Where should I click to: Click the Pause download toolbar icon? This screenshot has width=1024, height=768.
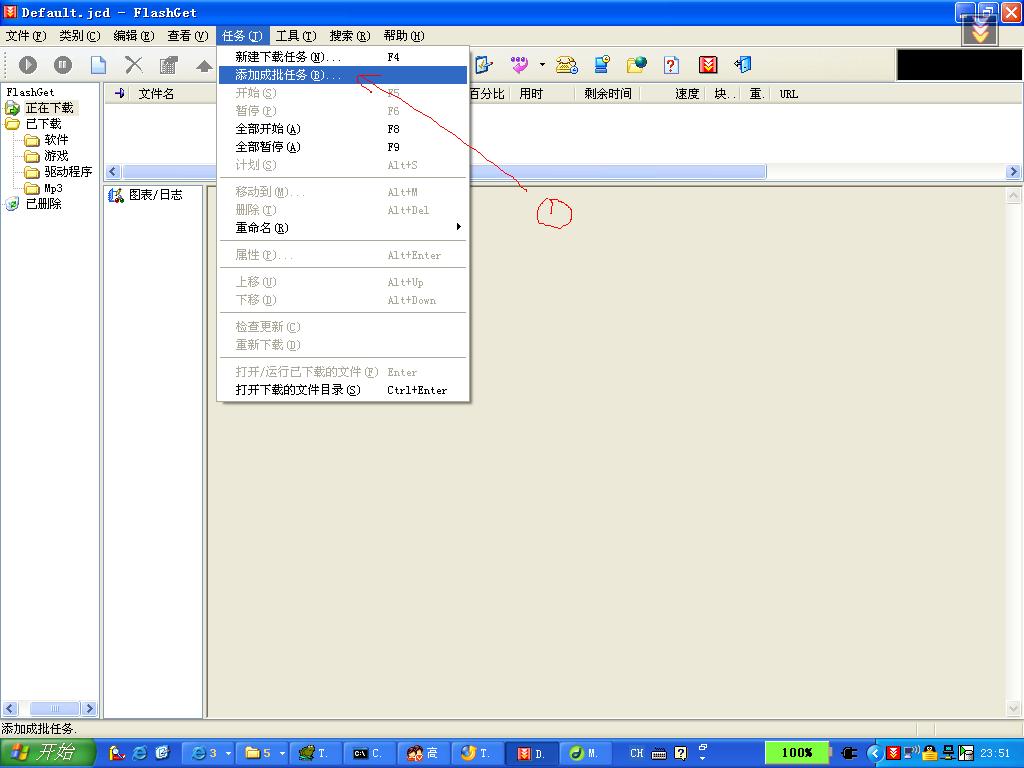tap(63, 65)
